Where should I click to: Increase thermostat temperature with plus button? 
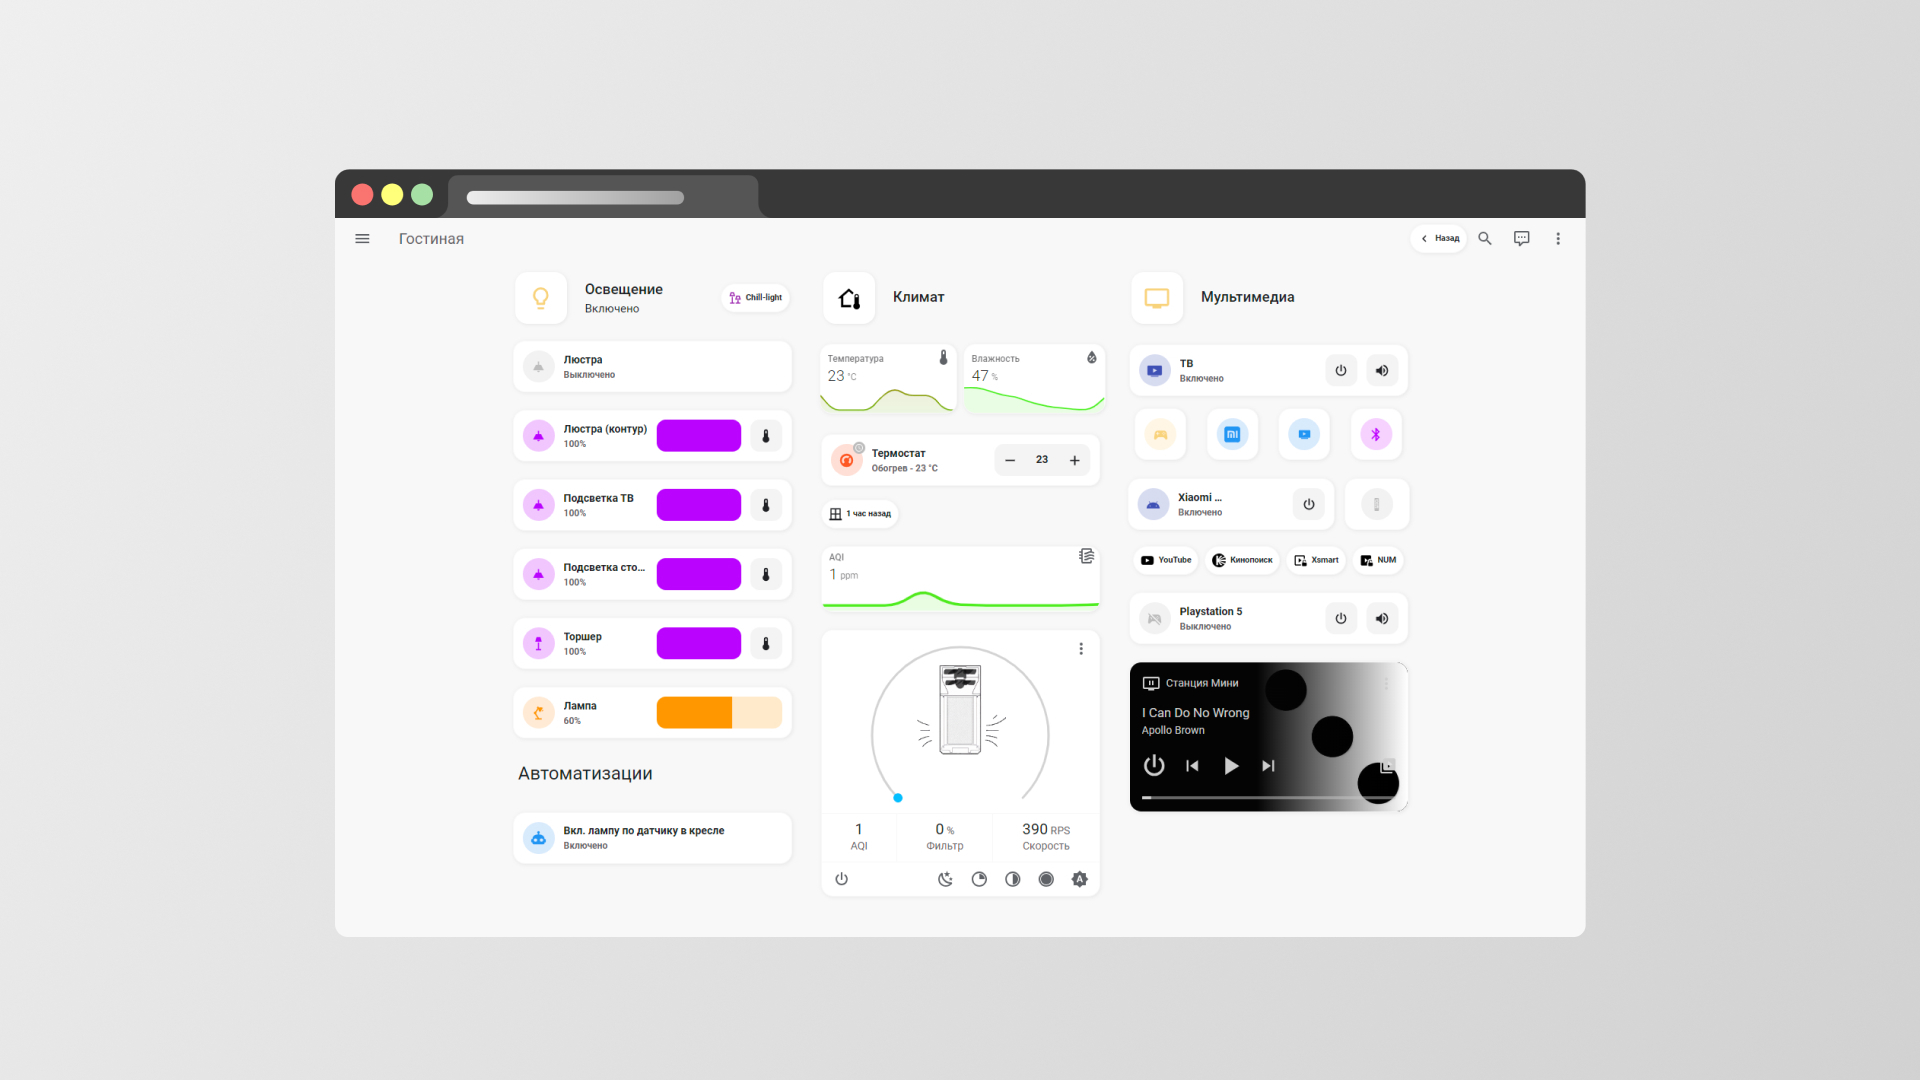click(x=1073, y=460)
